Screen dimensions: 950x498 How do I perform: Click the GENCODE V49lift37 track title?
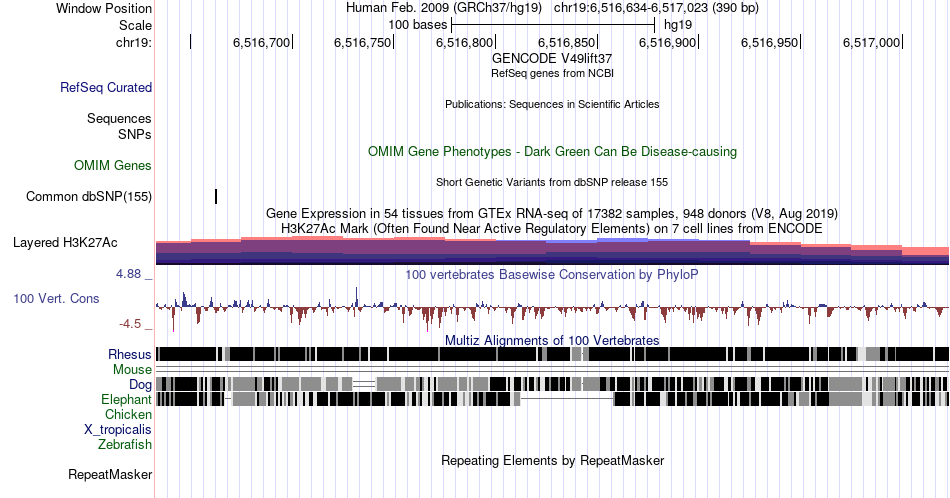tap(552, 58)
